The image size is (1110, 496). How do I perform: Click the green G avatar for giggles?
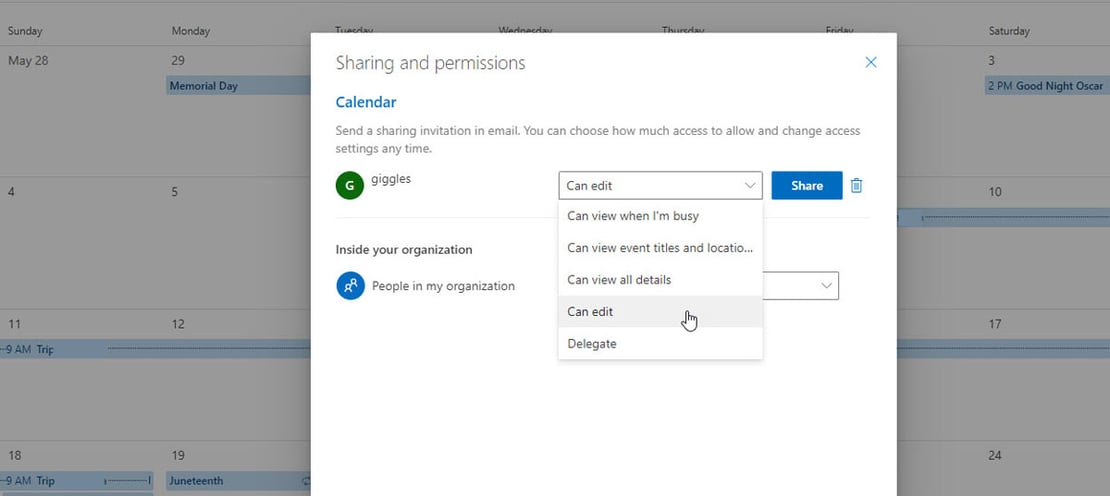[349, 185]
